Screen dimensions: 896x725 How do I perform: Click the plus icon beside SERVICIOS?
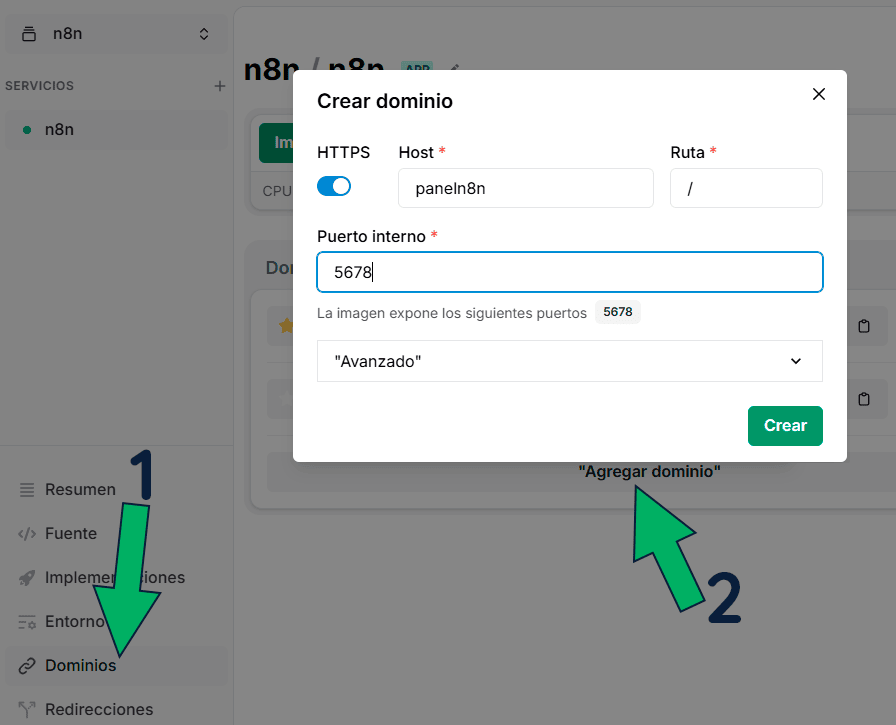coord(219,86)
